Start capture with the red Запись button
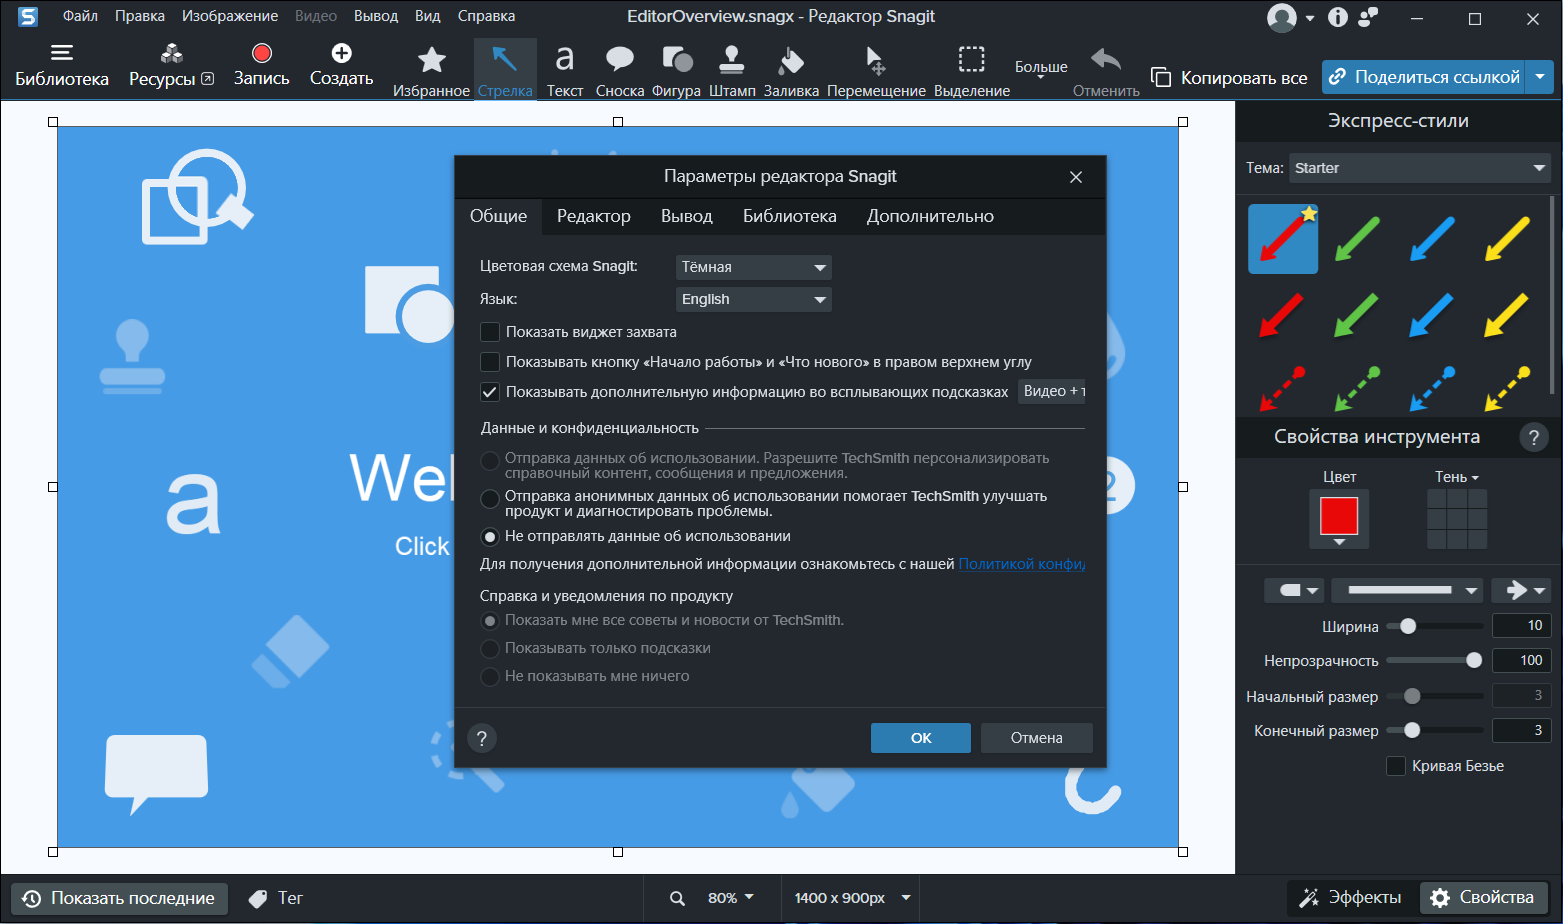 (262, 66)
